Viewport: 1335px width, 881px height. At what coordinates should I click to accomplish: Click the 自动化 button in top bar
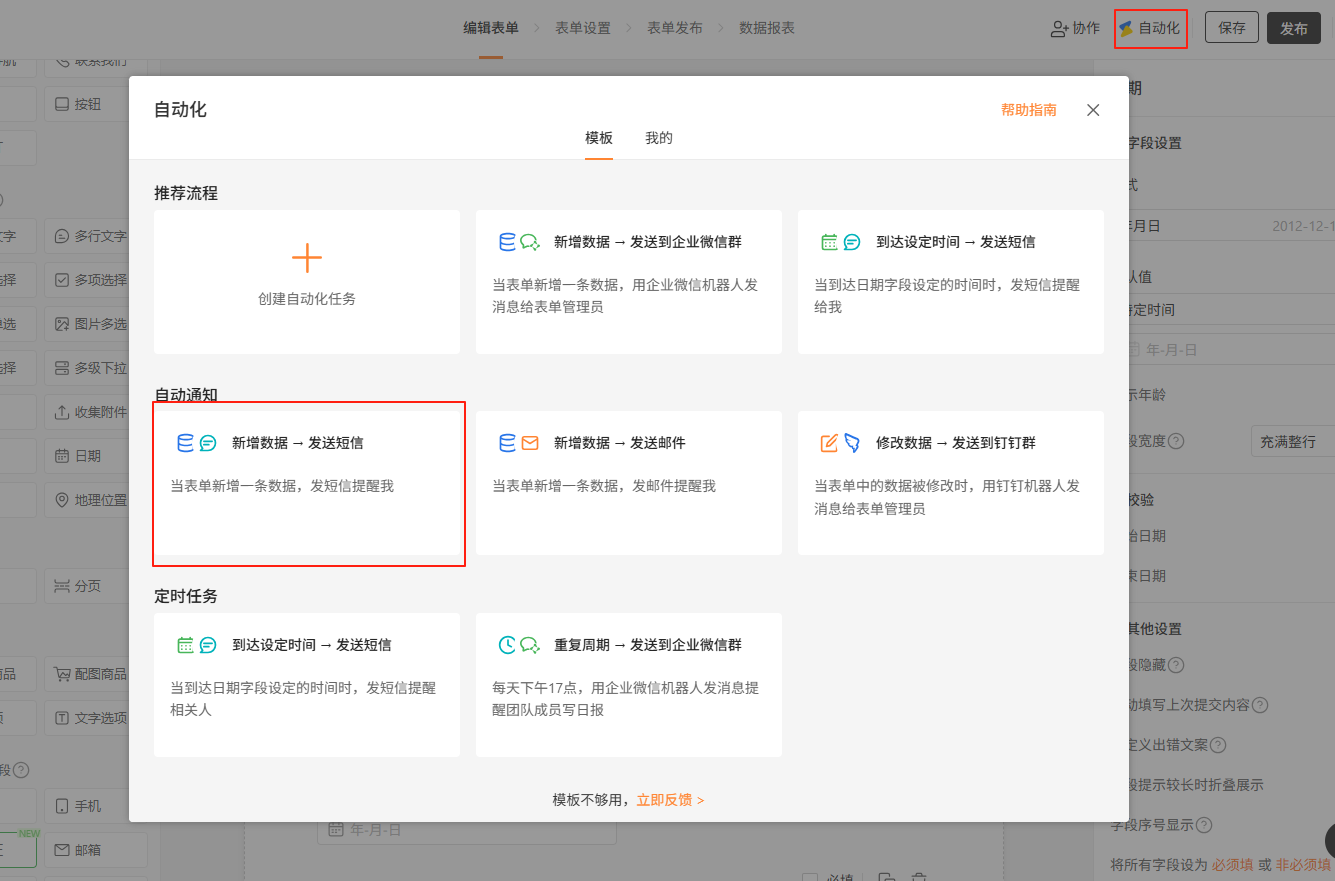coord(1150,29)
